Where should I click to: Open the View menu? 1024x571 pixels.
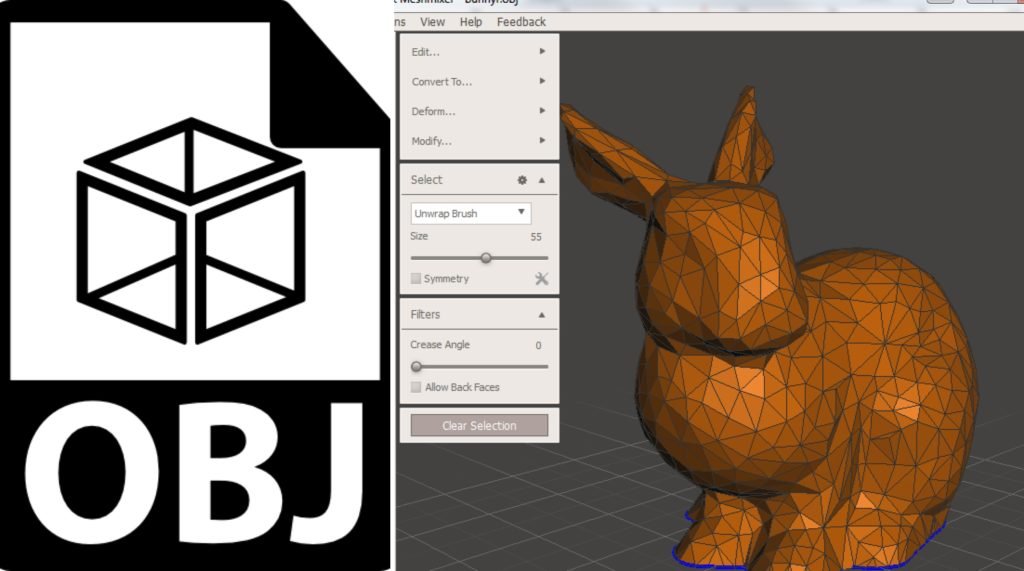432,22
